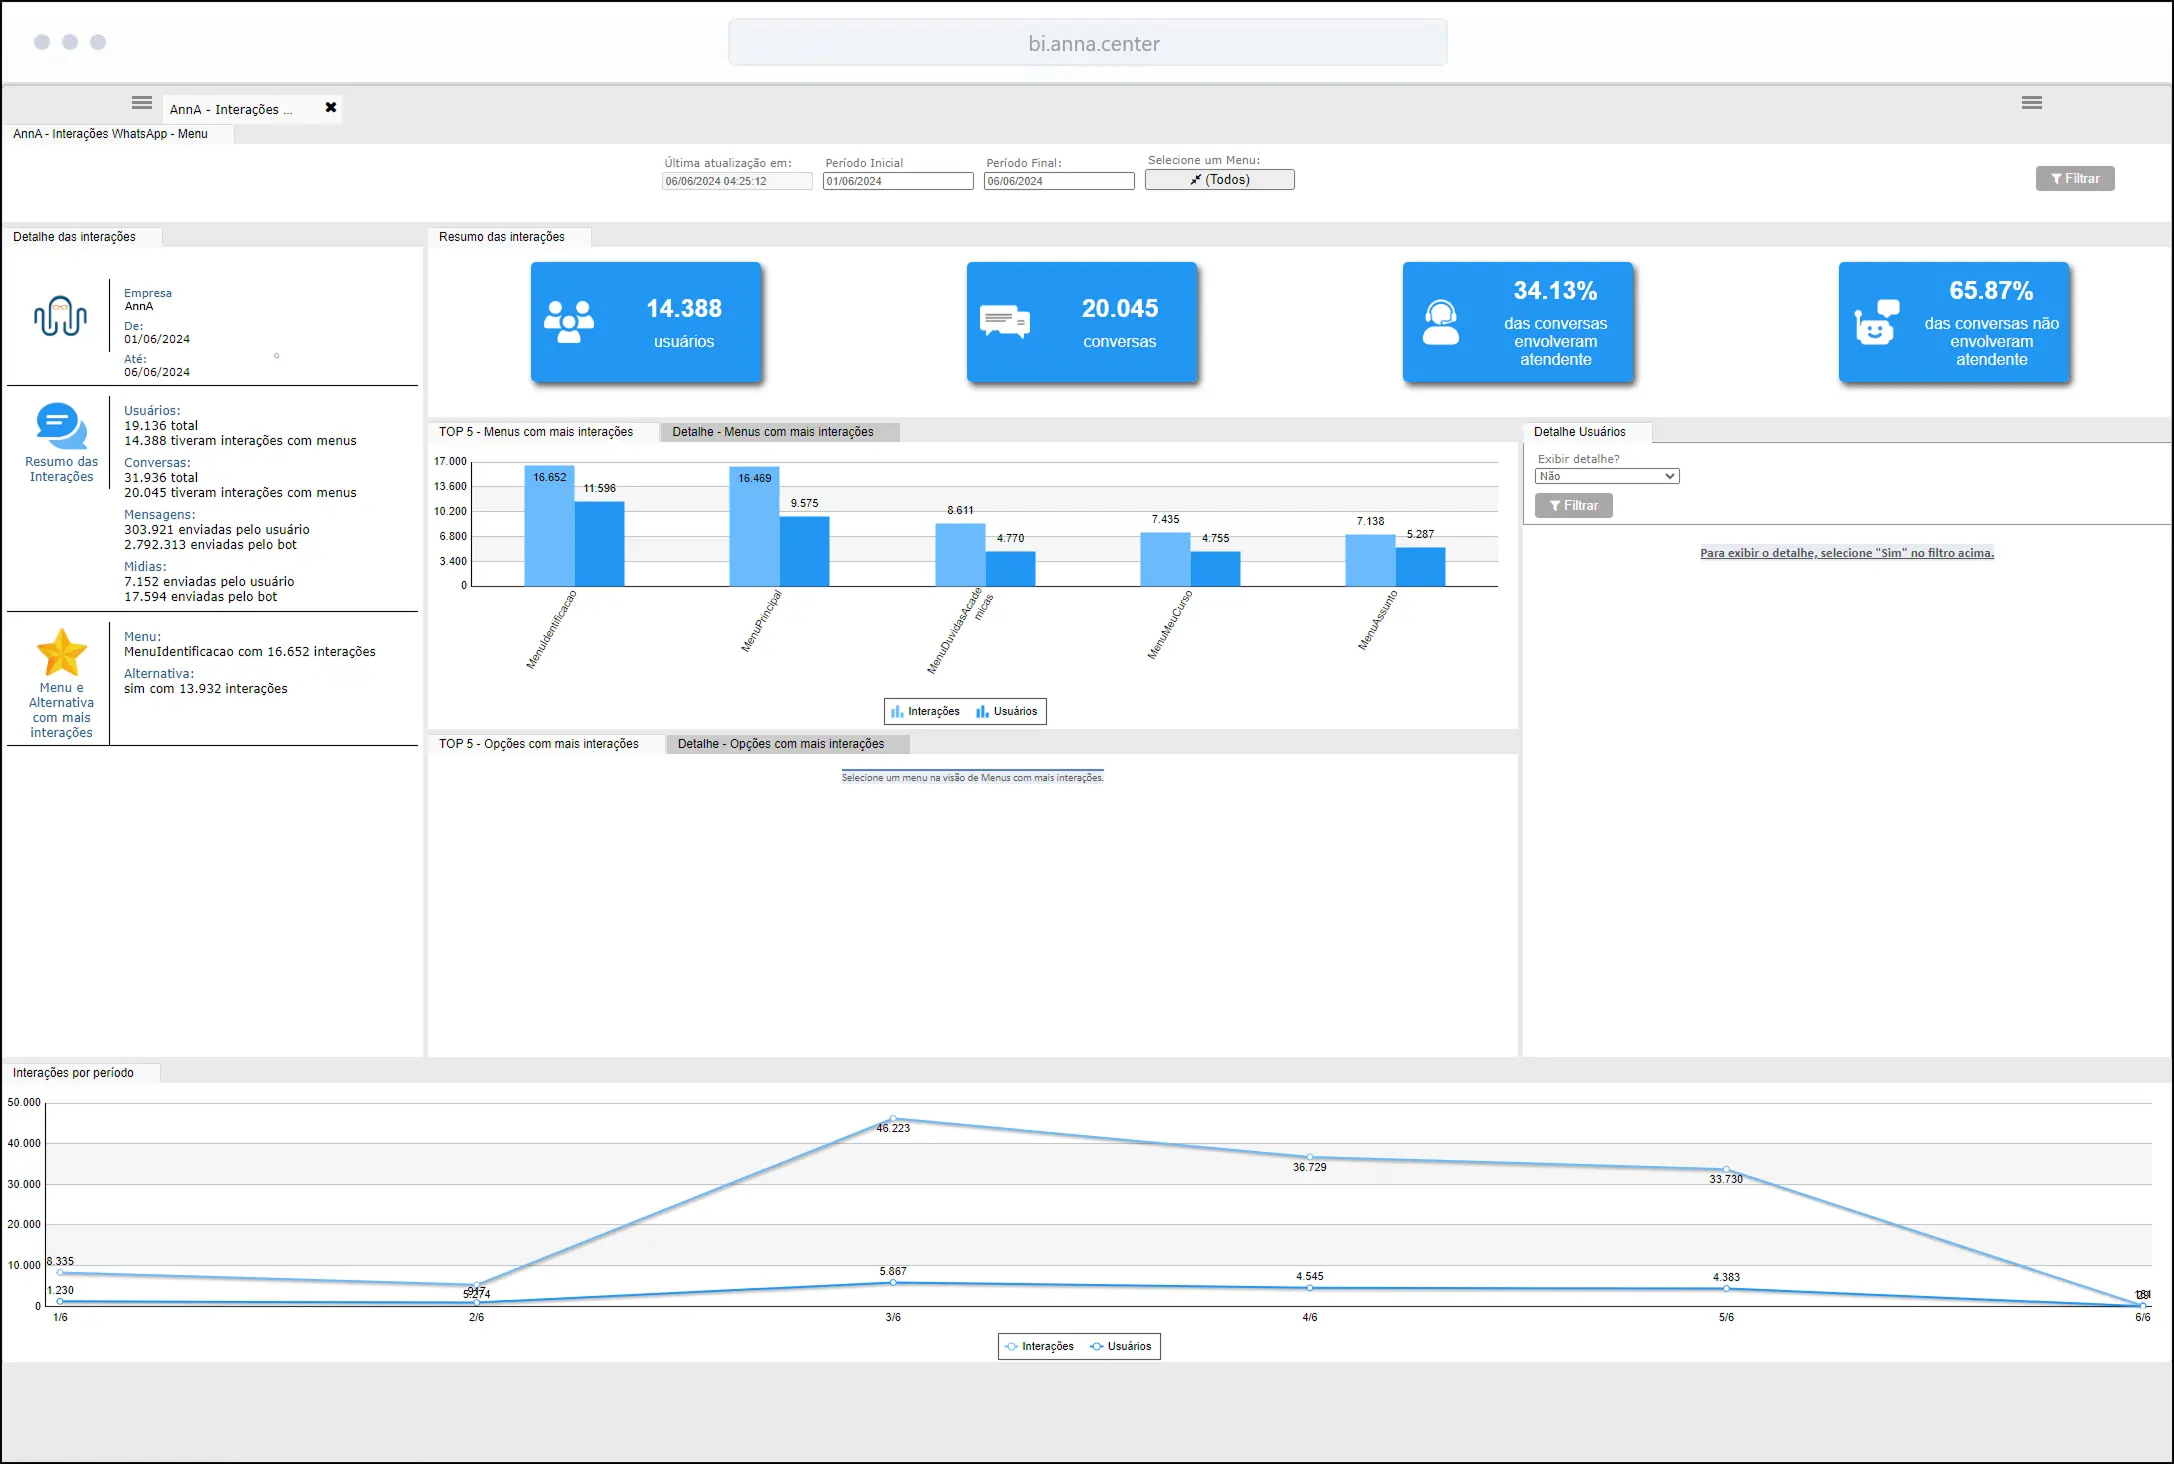2174x1464 pixels.
Task: Open the left hamburger menu icon
Action: 142,103
